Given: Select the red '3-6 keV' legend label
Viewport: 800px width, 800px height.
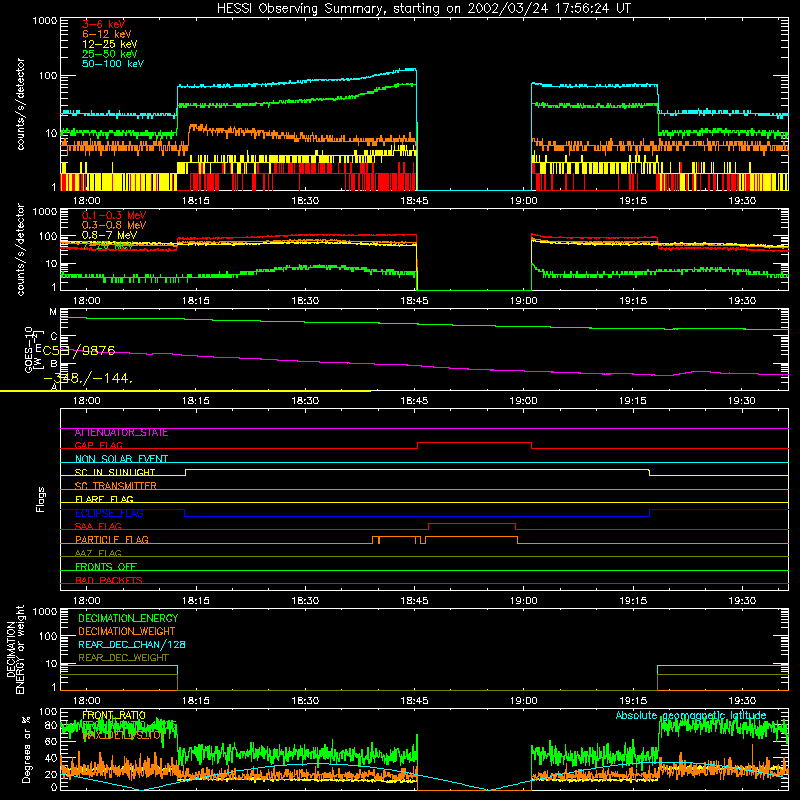Looking at the screenshot, I should click(103, 24).
